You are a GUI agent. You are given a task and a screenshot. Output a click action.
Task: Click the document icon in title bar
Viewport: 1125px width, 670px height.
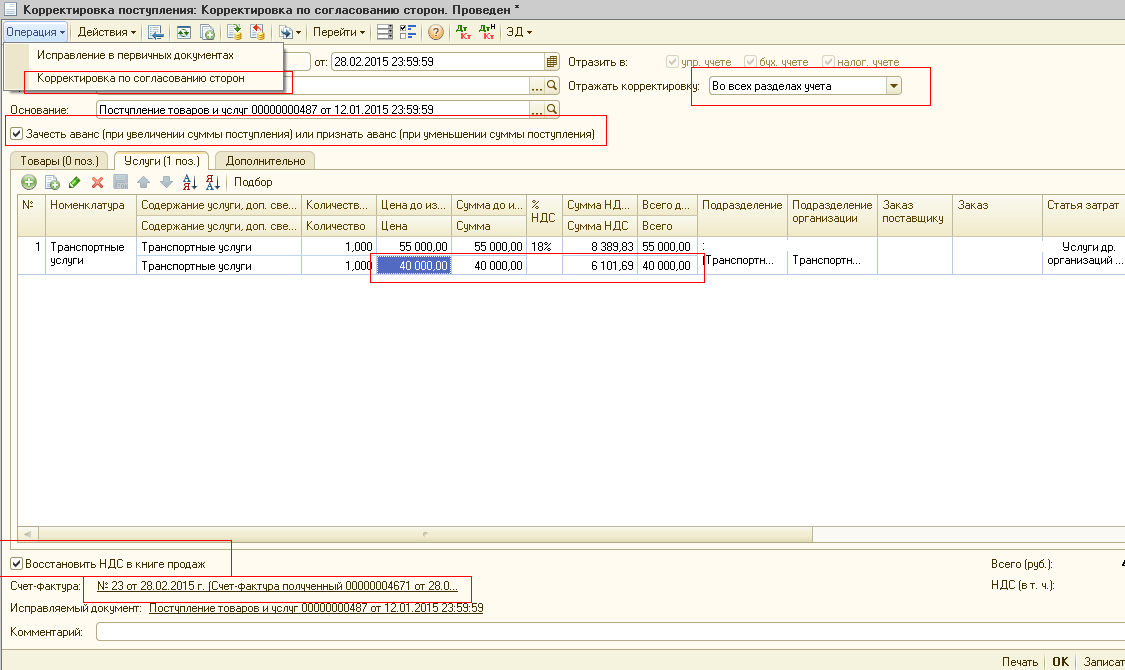click(x=11, y=9)
